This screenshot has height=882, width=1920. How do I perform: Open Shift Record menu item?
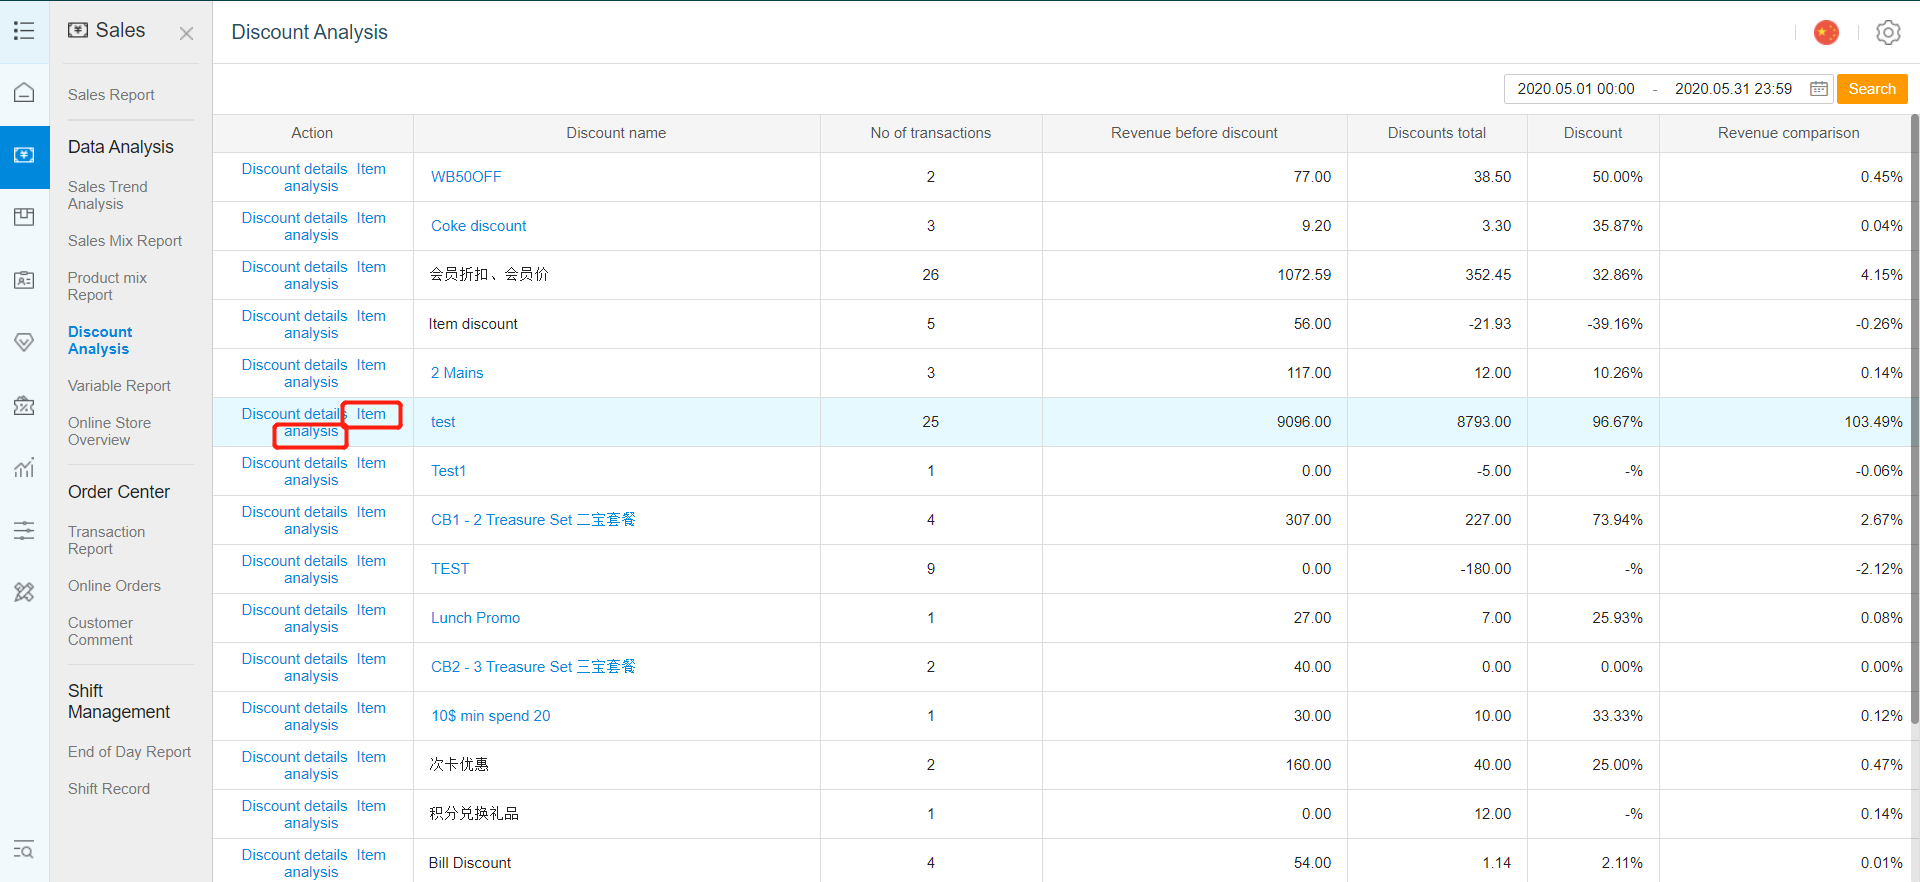point(109,789)
